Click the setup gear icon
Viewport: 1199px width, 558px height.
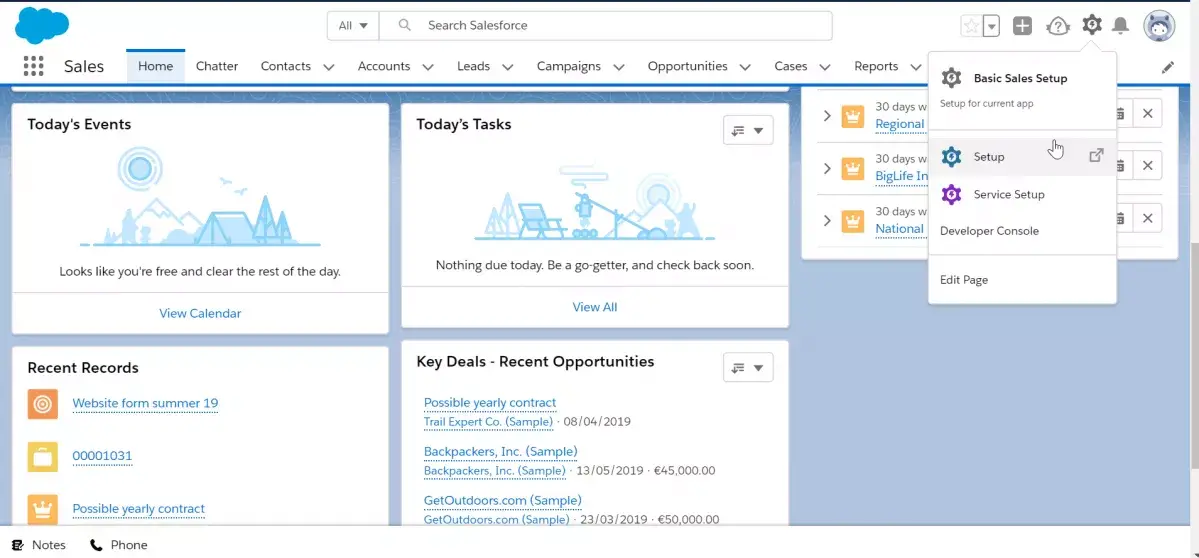(x=1092, y=25)
